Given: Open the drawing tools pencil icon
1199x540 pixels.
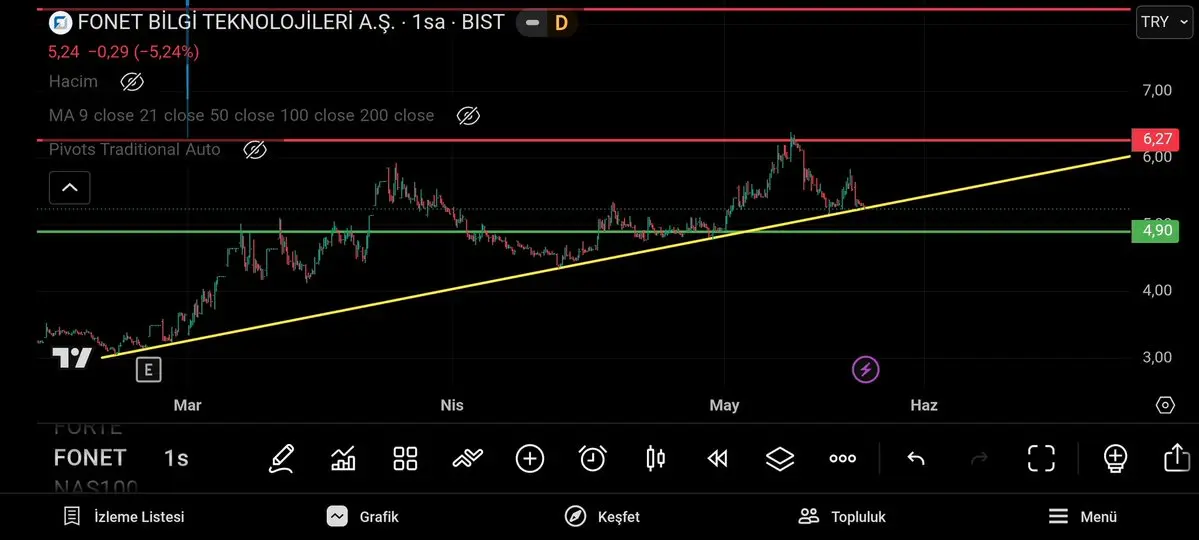Looking at the screenshot, I should (x=281, y=458).
